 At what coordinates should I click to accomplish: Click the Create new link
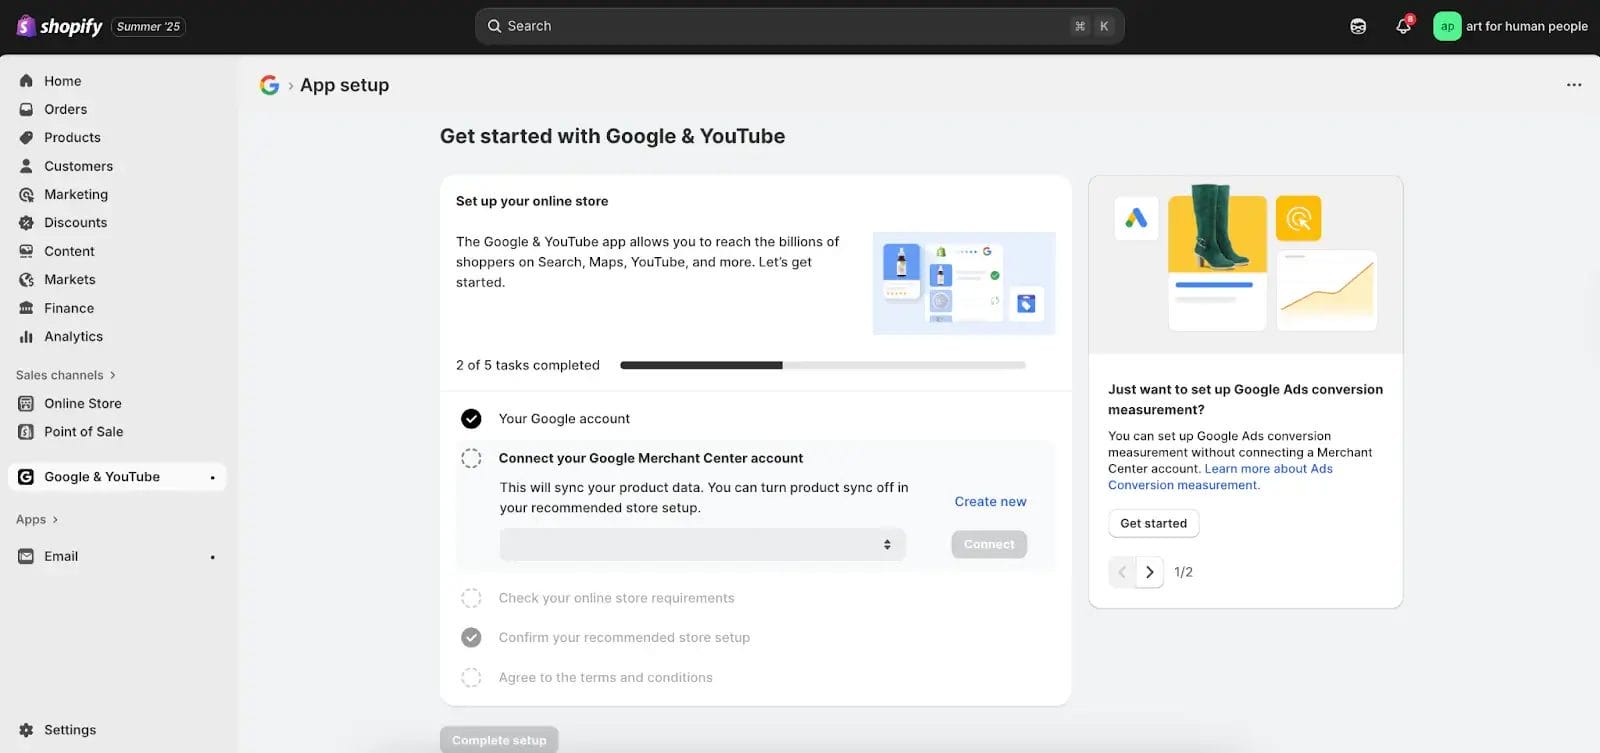pyautogui.click(x=990, y=502)
